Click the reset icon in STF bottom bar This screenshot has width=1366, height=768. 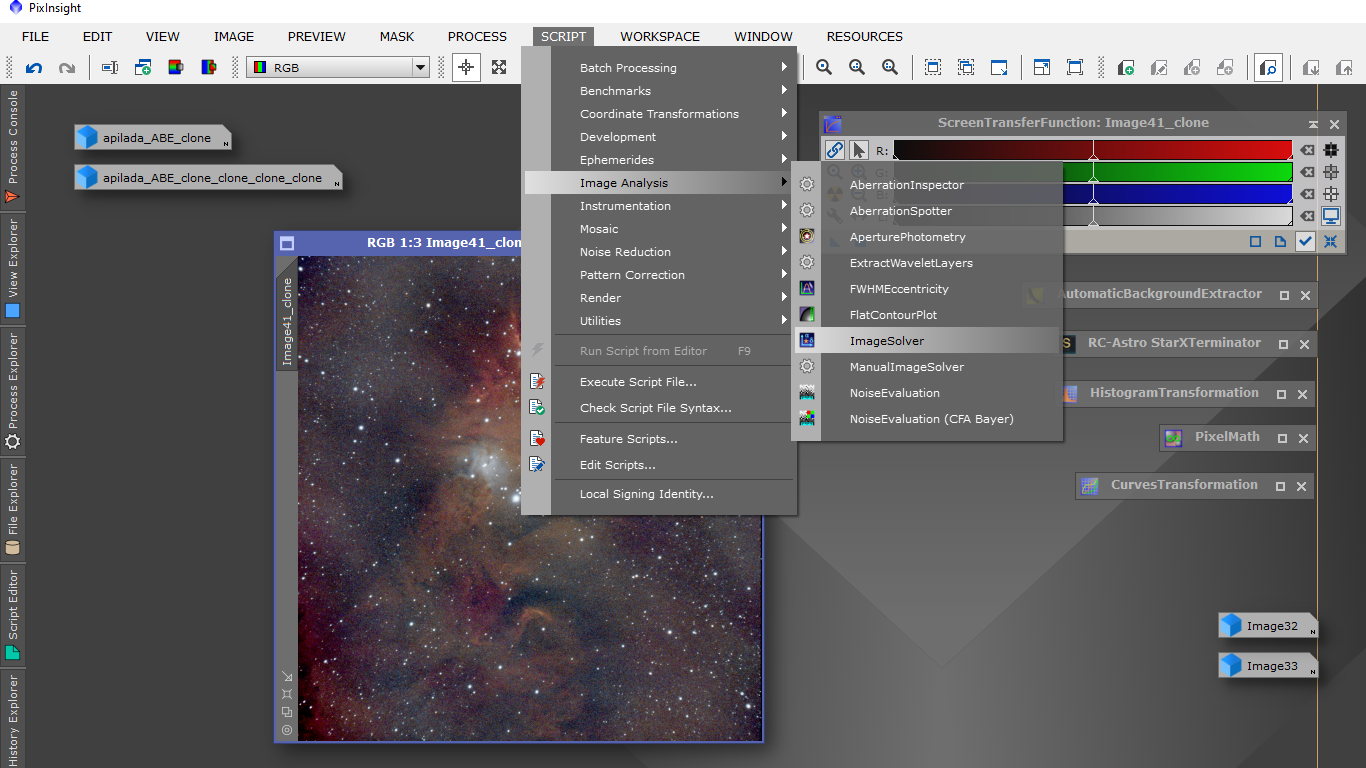coord(1331,241)
